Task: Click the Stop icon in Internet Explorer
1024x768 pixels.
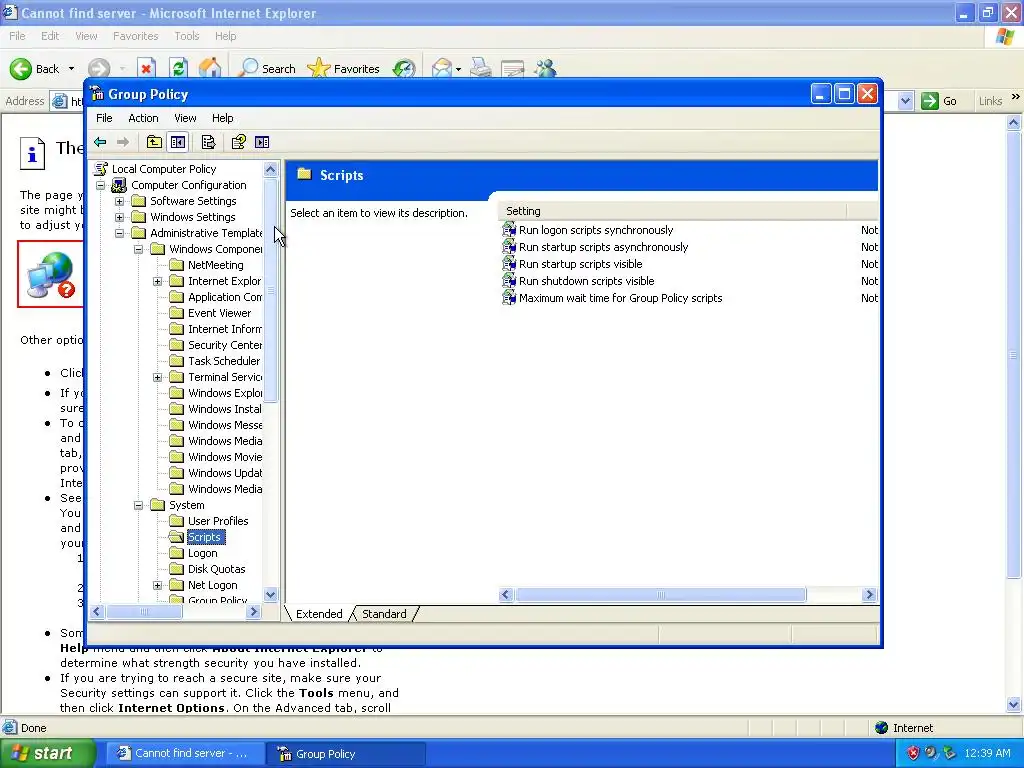Action: pos(146,69)
